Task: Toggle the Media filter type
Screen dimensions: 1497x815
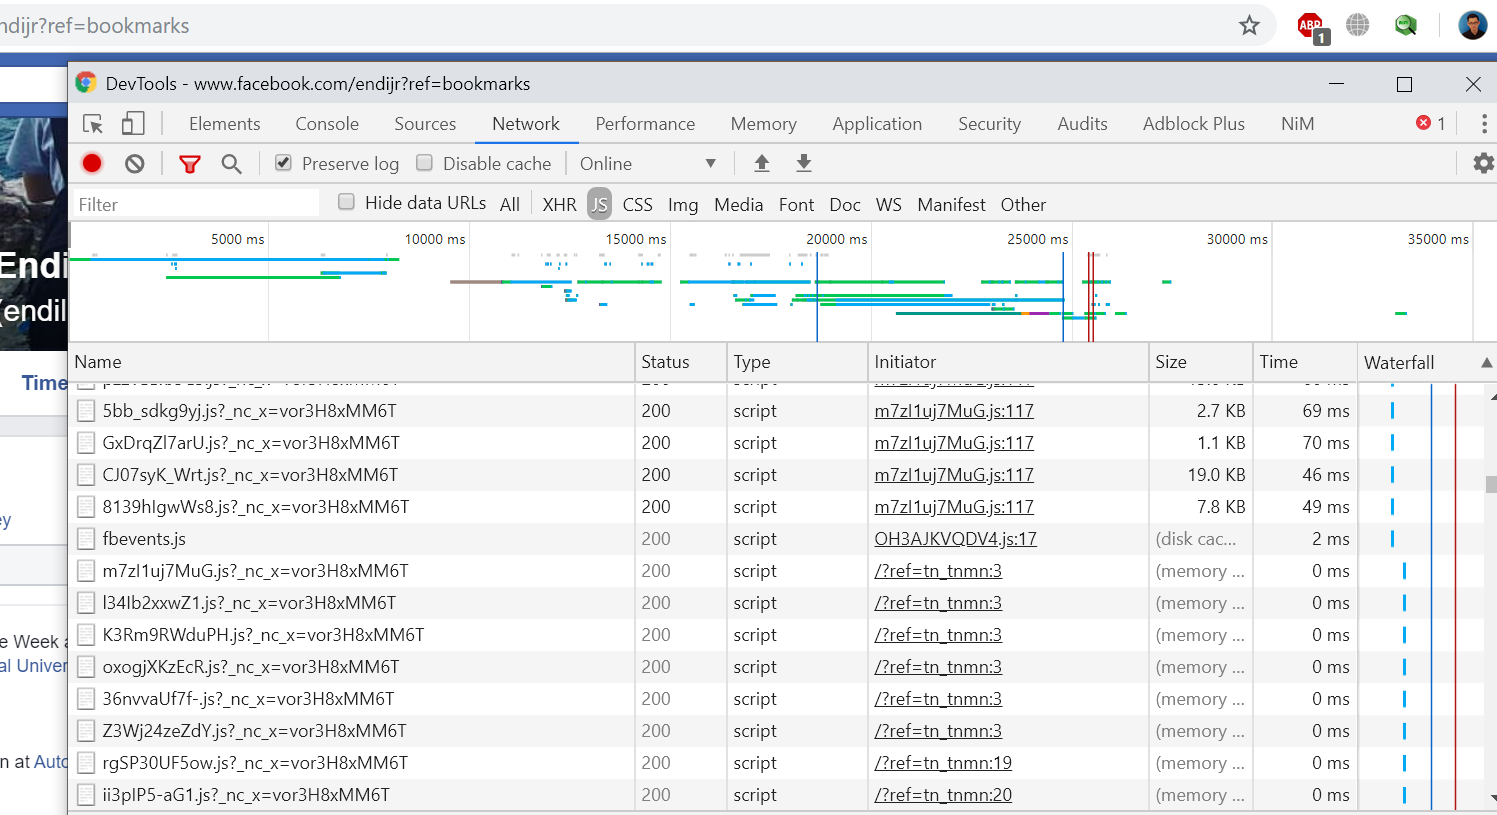Action: (738, 204)
